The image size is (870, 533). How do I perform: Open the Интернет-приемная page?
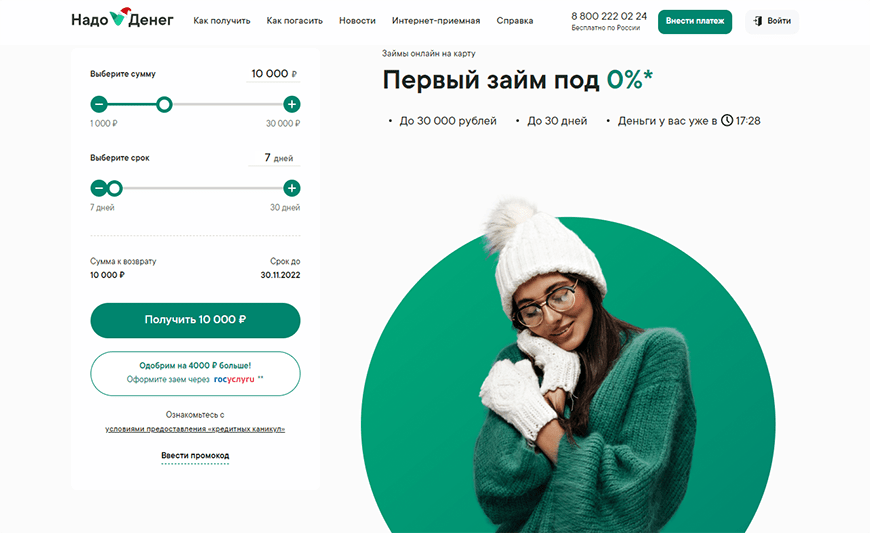point(436,21)
